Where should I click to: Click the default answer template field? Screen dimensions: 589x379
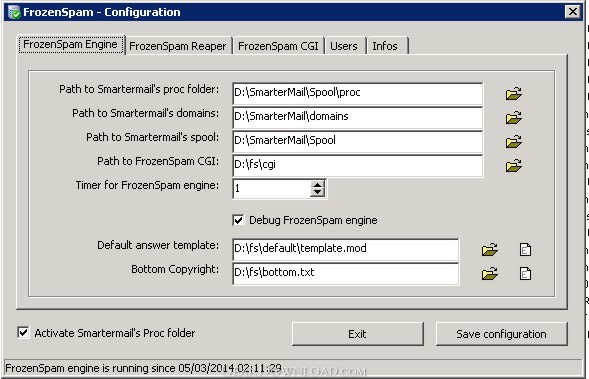point(346,249)
